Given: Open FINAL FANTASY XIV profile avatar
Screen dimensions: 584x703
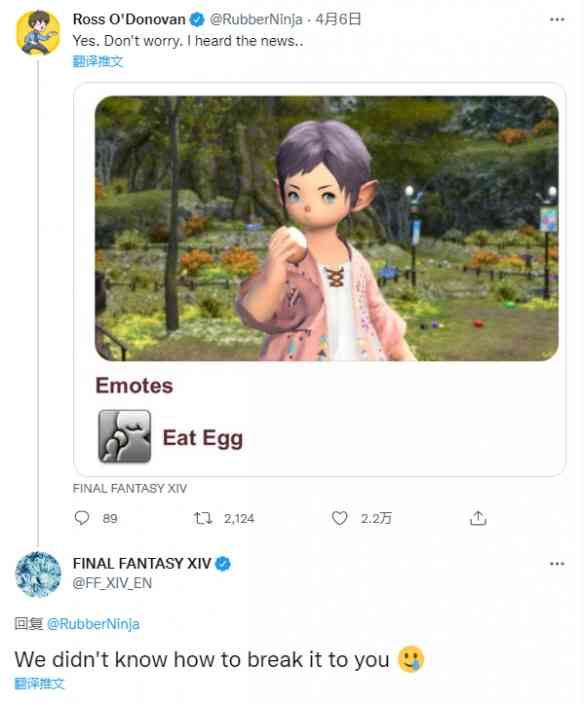Looking at the screenshot, I should click(38, 574).
